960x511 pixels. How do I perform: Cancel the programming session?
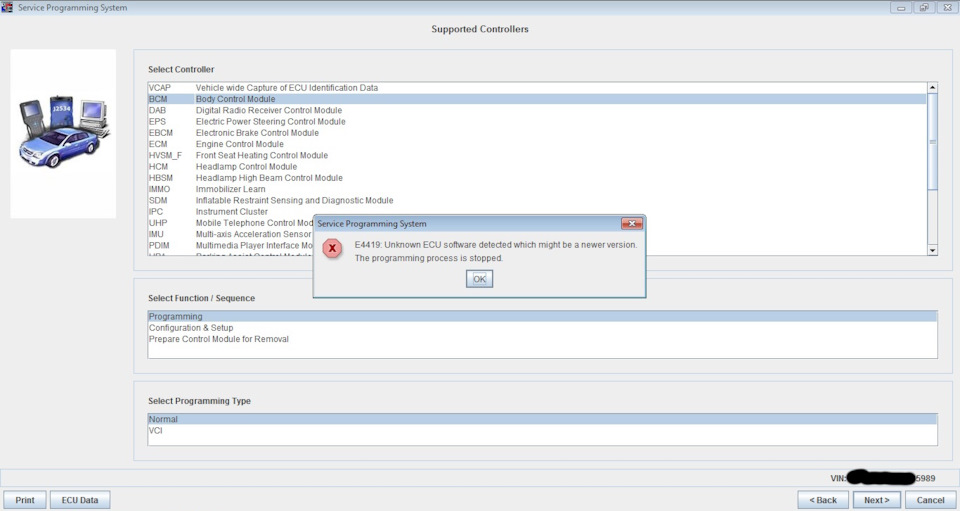click(x=931, y=500)
